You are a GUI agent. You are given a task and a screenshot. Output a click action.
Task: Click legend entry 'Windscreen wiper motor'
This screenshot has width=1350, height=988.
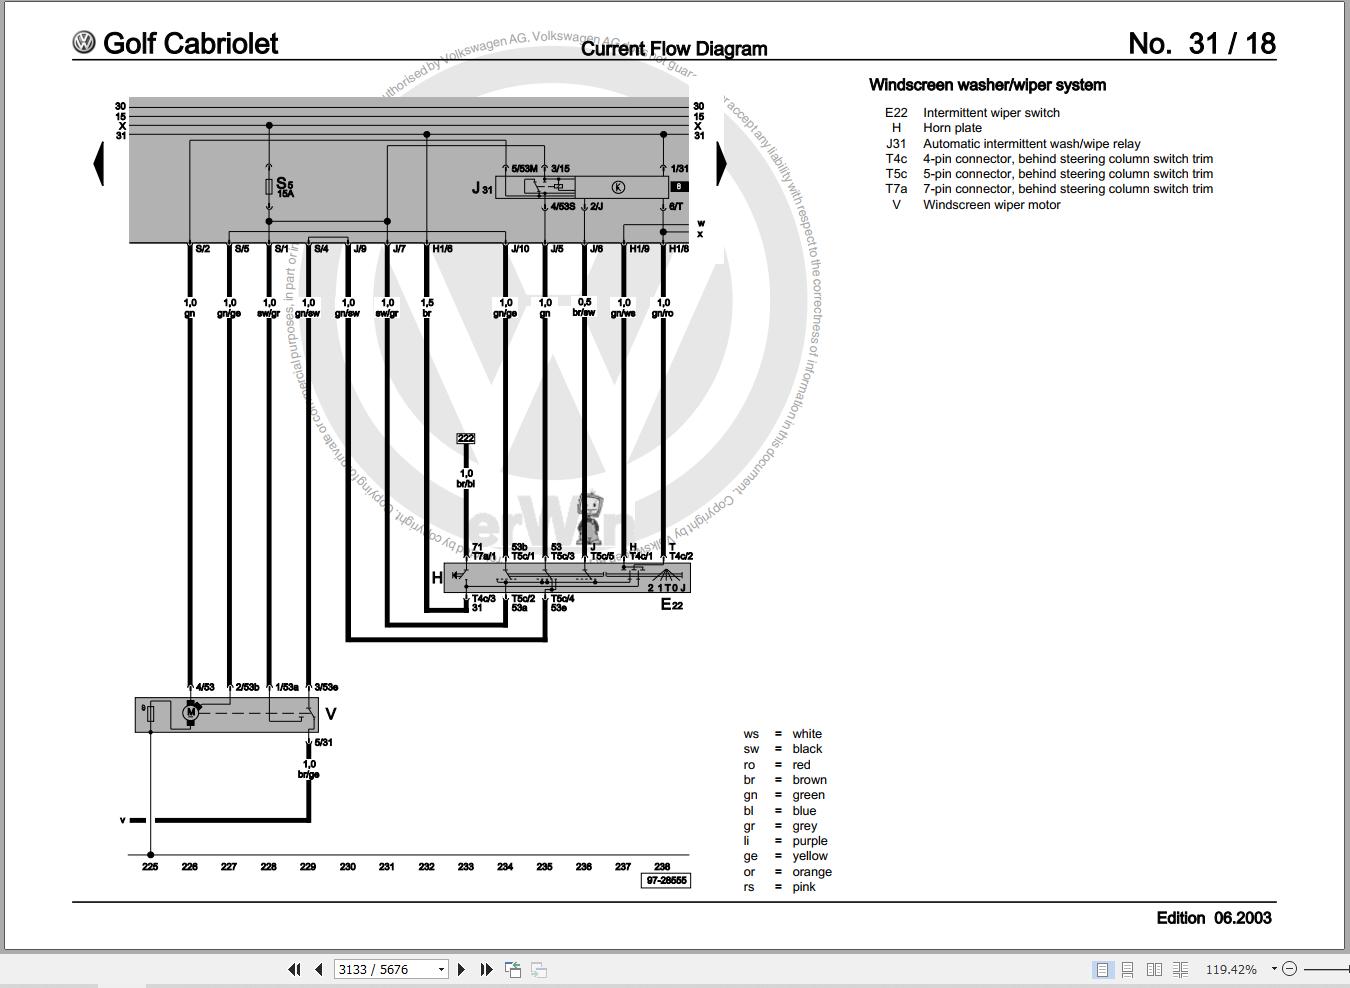[x=992, y=205]
